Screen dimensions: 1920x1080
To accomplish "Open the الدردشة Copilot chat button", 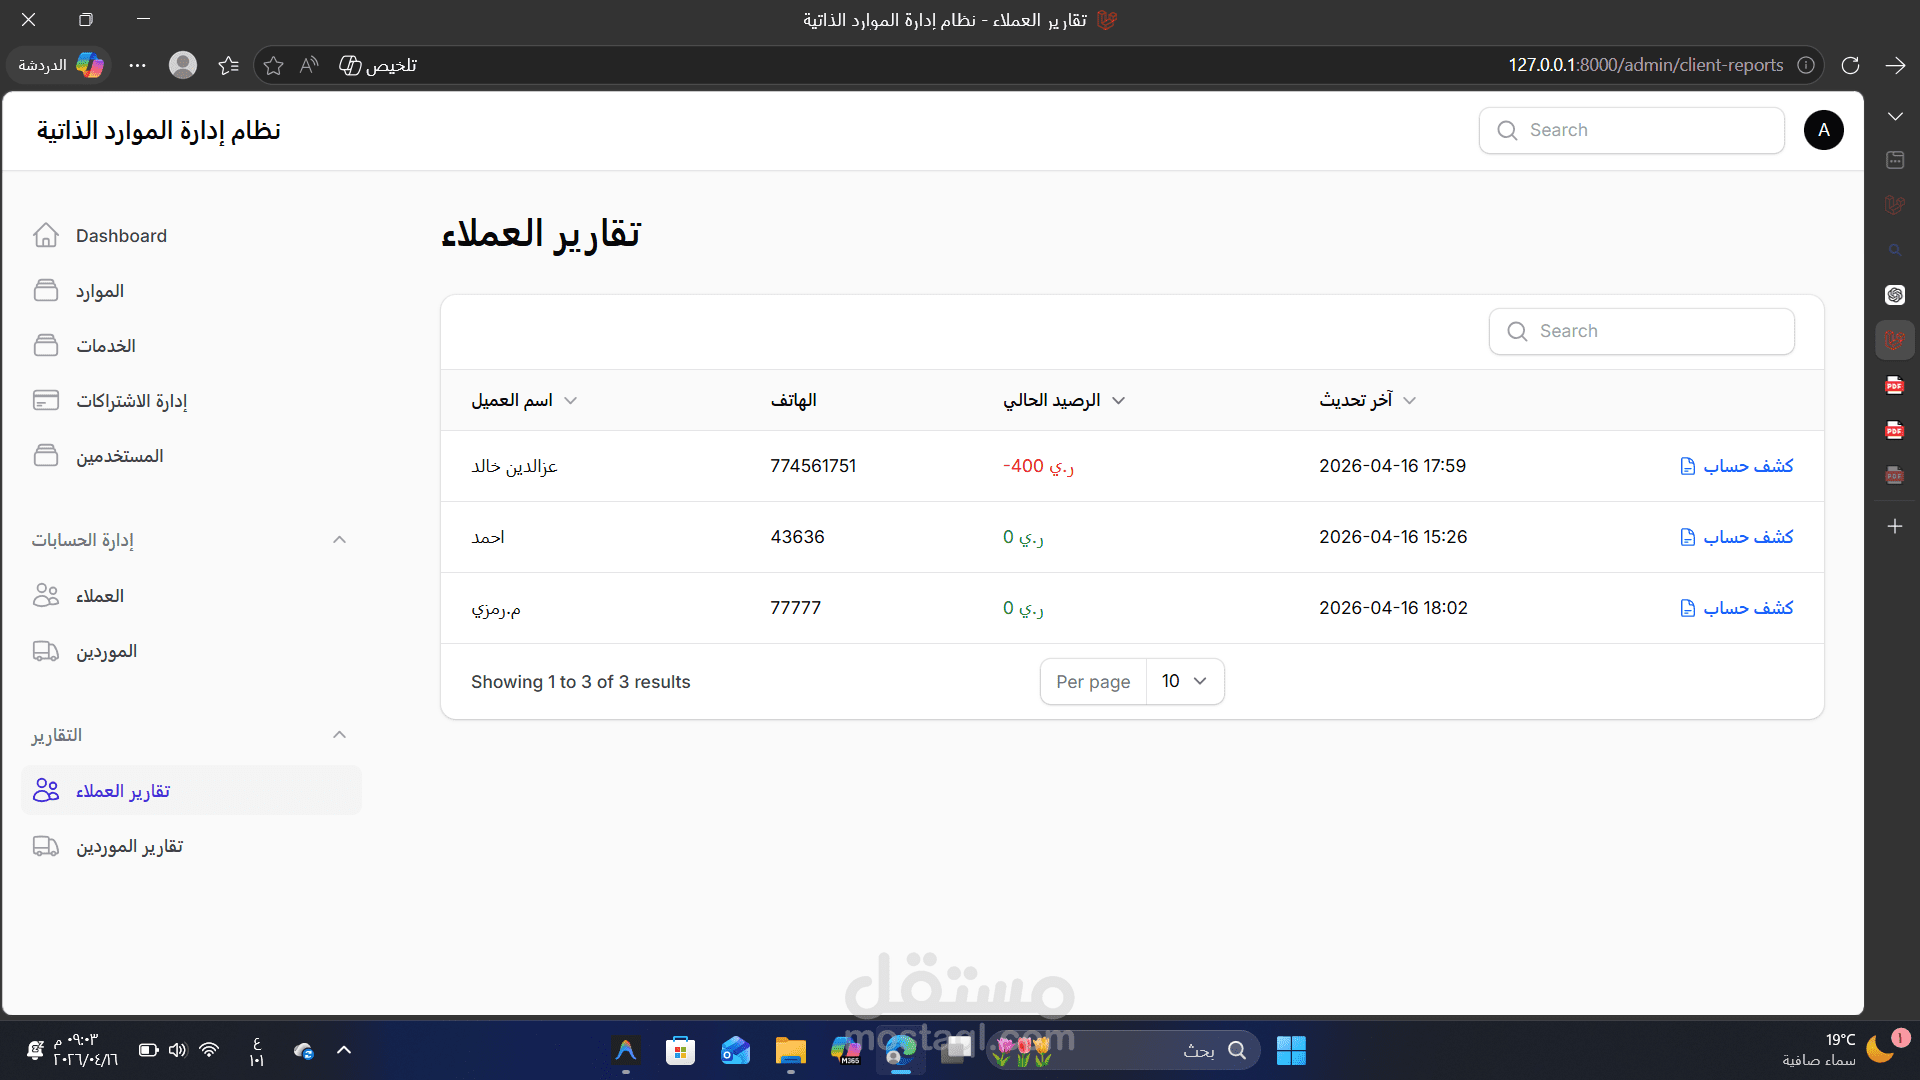I will tap(60, 65).
